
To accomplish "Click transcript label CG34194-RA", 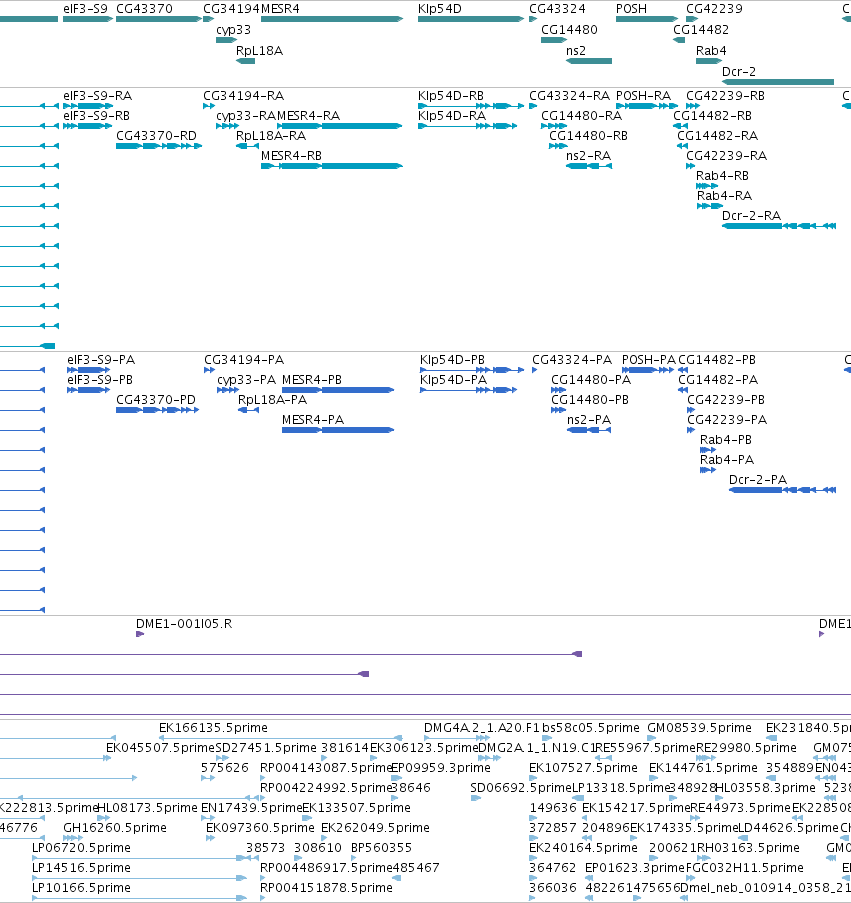I will [x=244, y=96].
